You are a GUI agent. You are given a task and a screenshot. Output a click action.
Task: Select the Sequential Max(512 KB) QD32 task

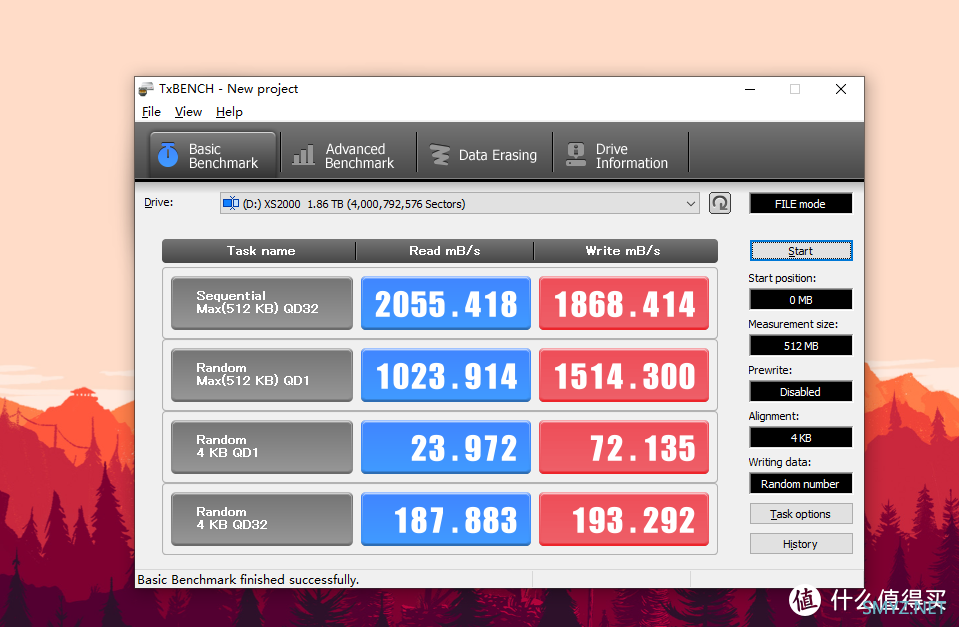[262, 303]
